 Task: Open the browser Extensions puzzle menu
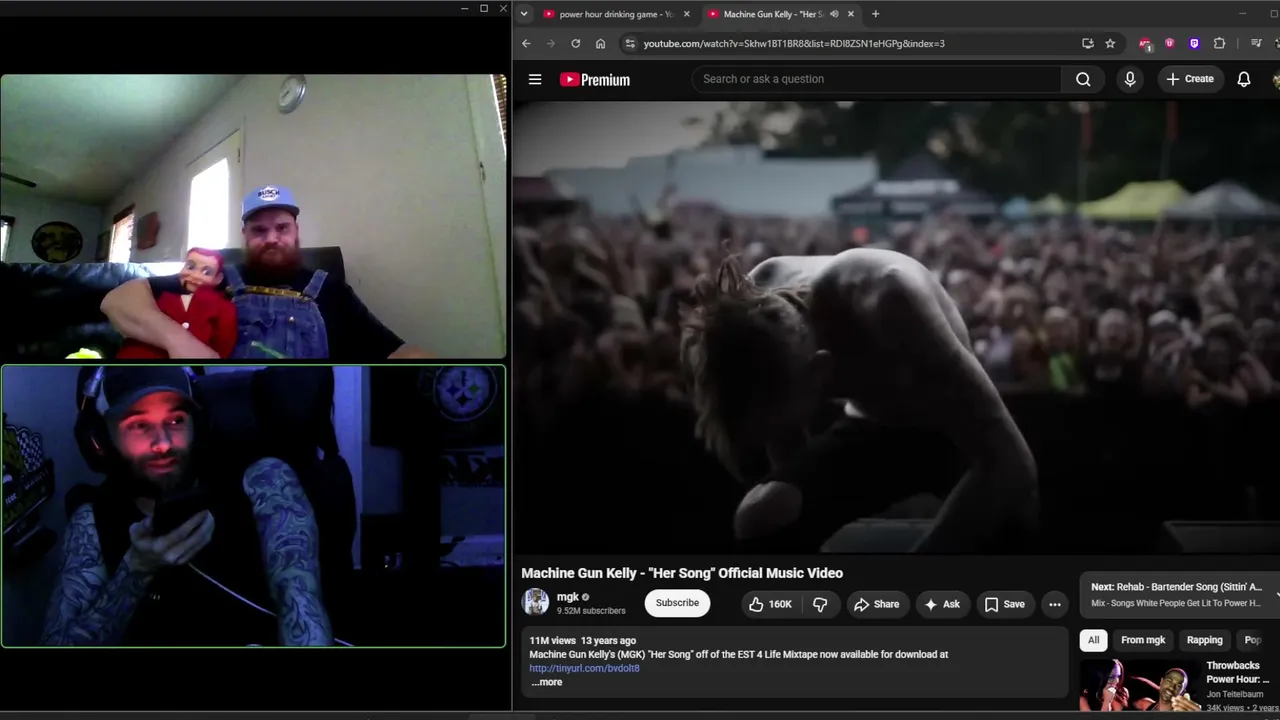tap(1219, 43)
